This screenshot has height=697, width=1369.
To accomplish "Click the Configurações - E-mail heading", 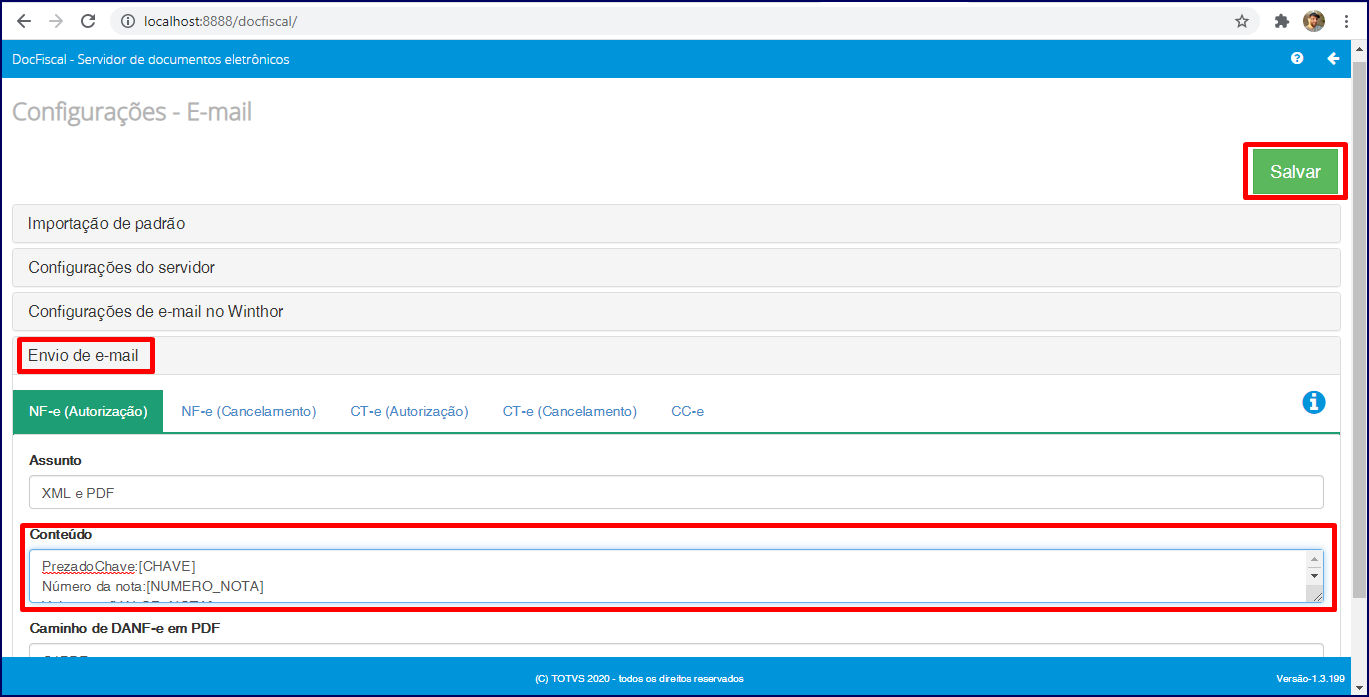I will pyautogui.click(x=132, y=112).
